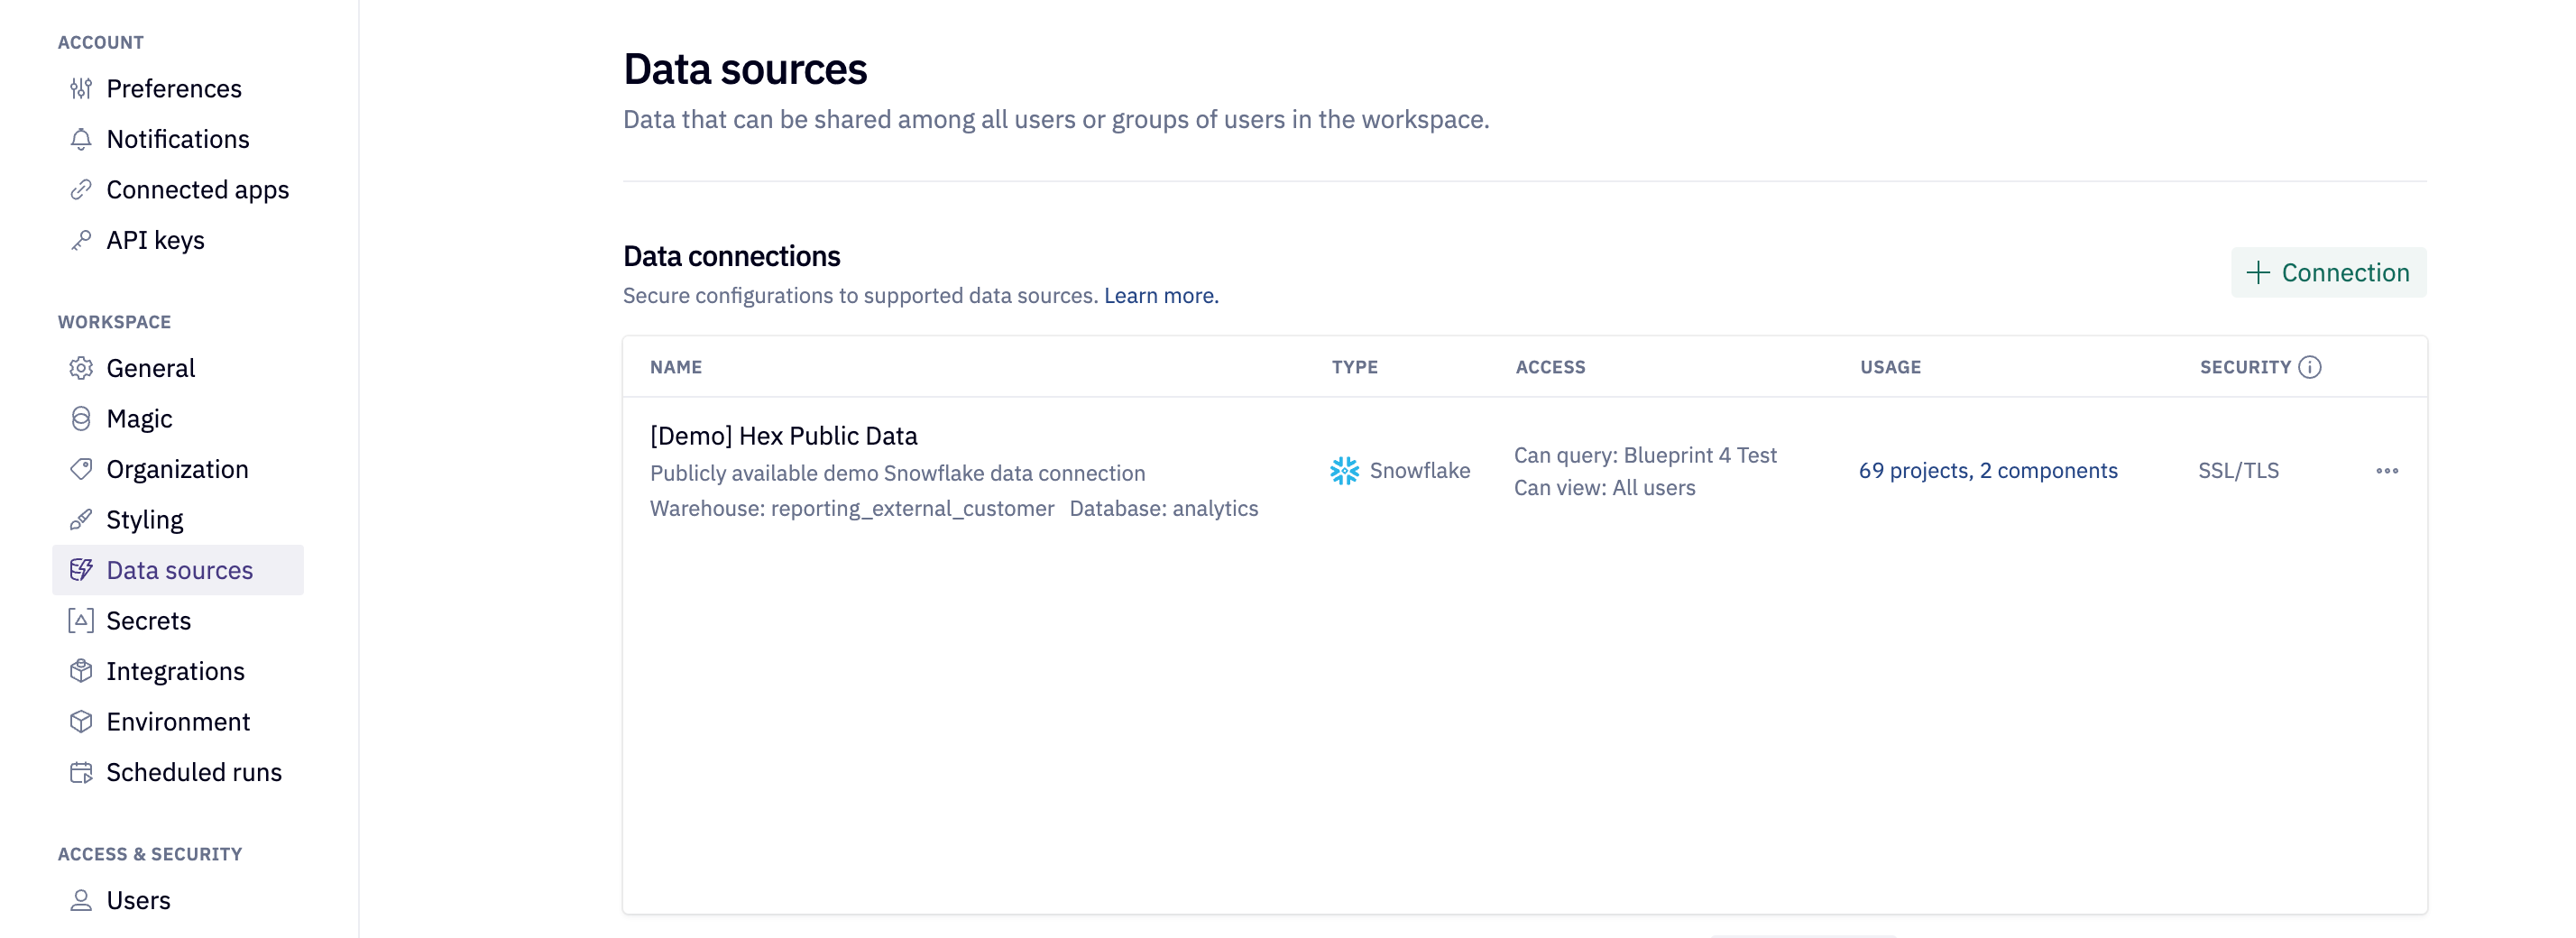
Task: Open the Users page
Action: click(x=138, y=900)
